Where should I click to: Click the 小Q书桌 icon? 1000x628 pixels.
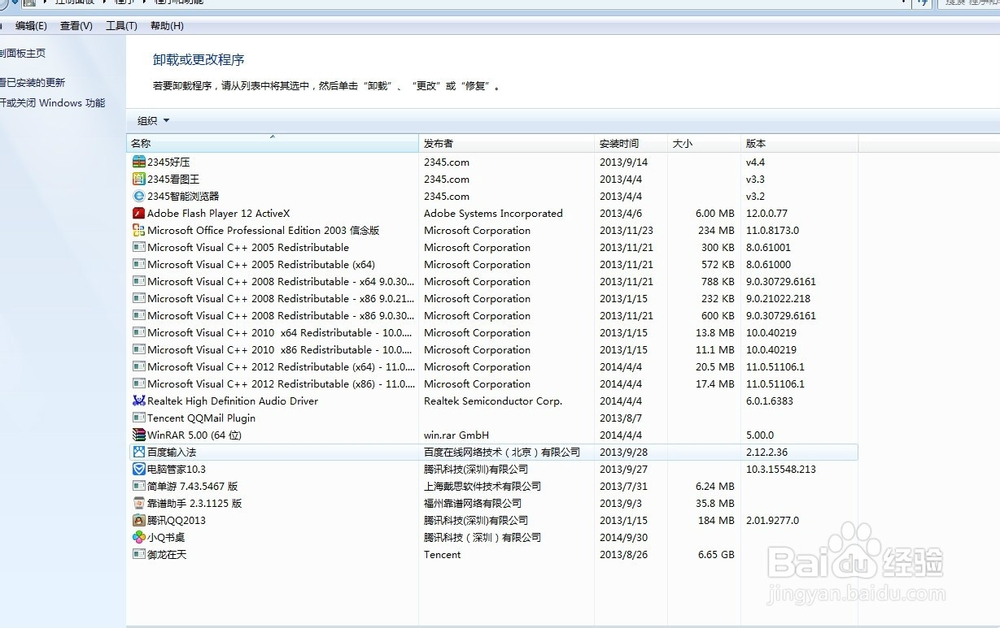click(x=138, y=537)
